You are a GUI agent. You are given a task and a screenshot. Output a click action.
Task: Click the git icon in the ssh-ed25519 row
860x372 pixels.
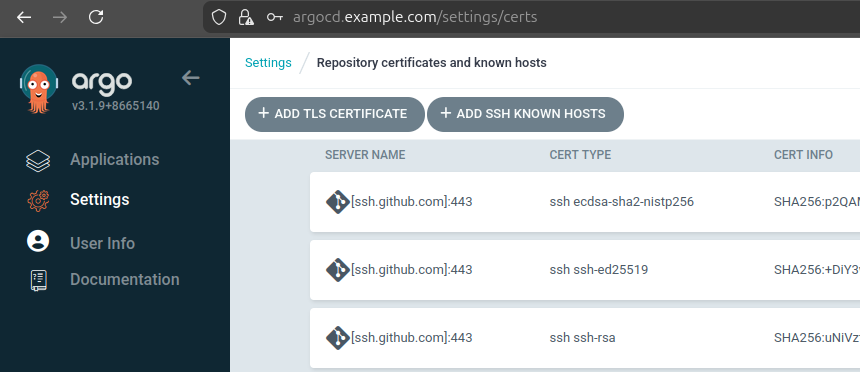point(338,270)
